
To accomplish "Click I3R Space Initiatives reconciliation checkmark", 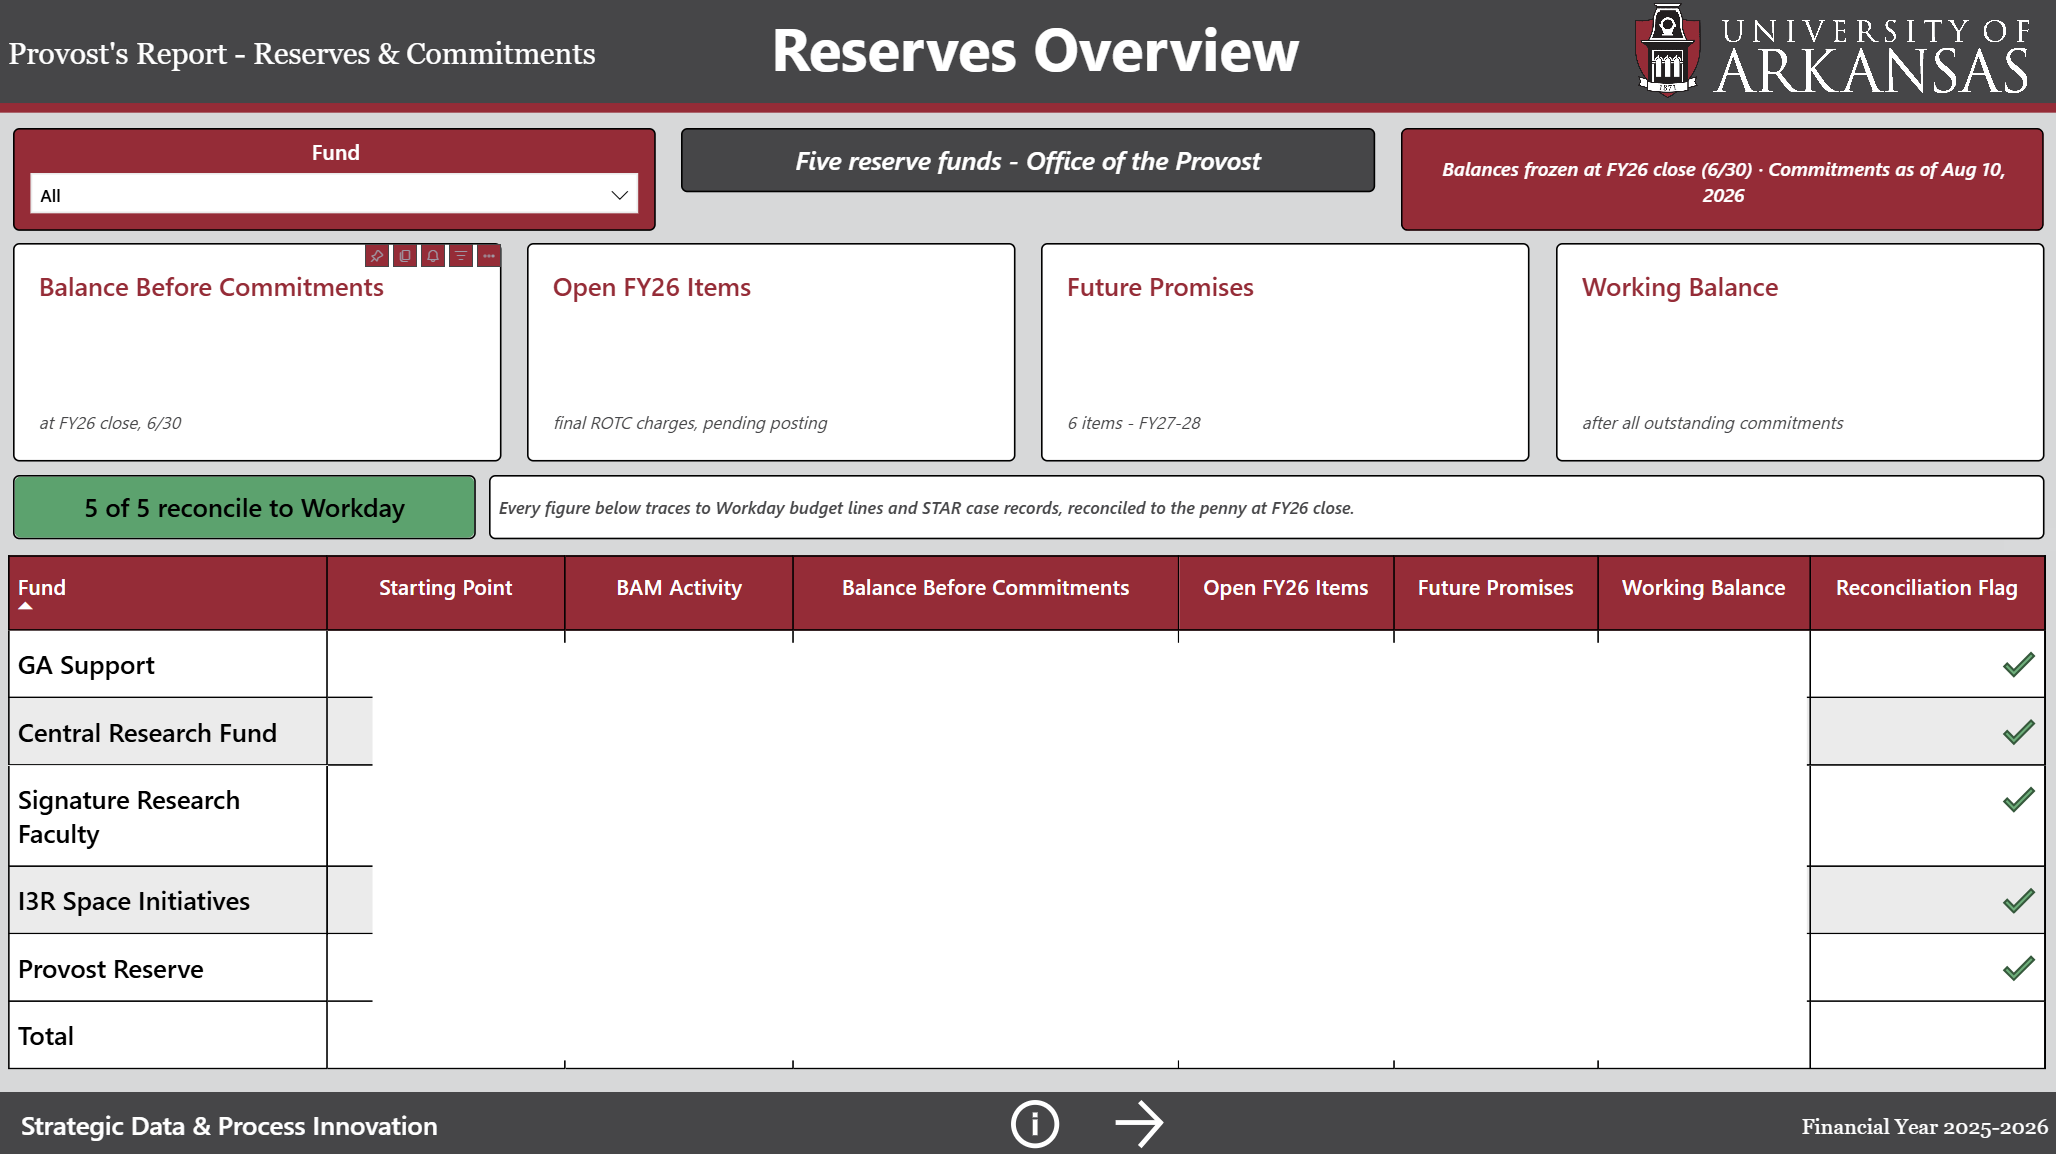I will 2018,901.
